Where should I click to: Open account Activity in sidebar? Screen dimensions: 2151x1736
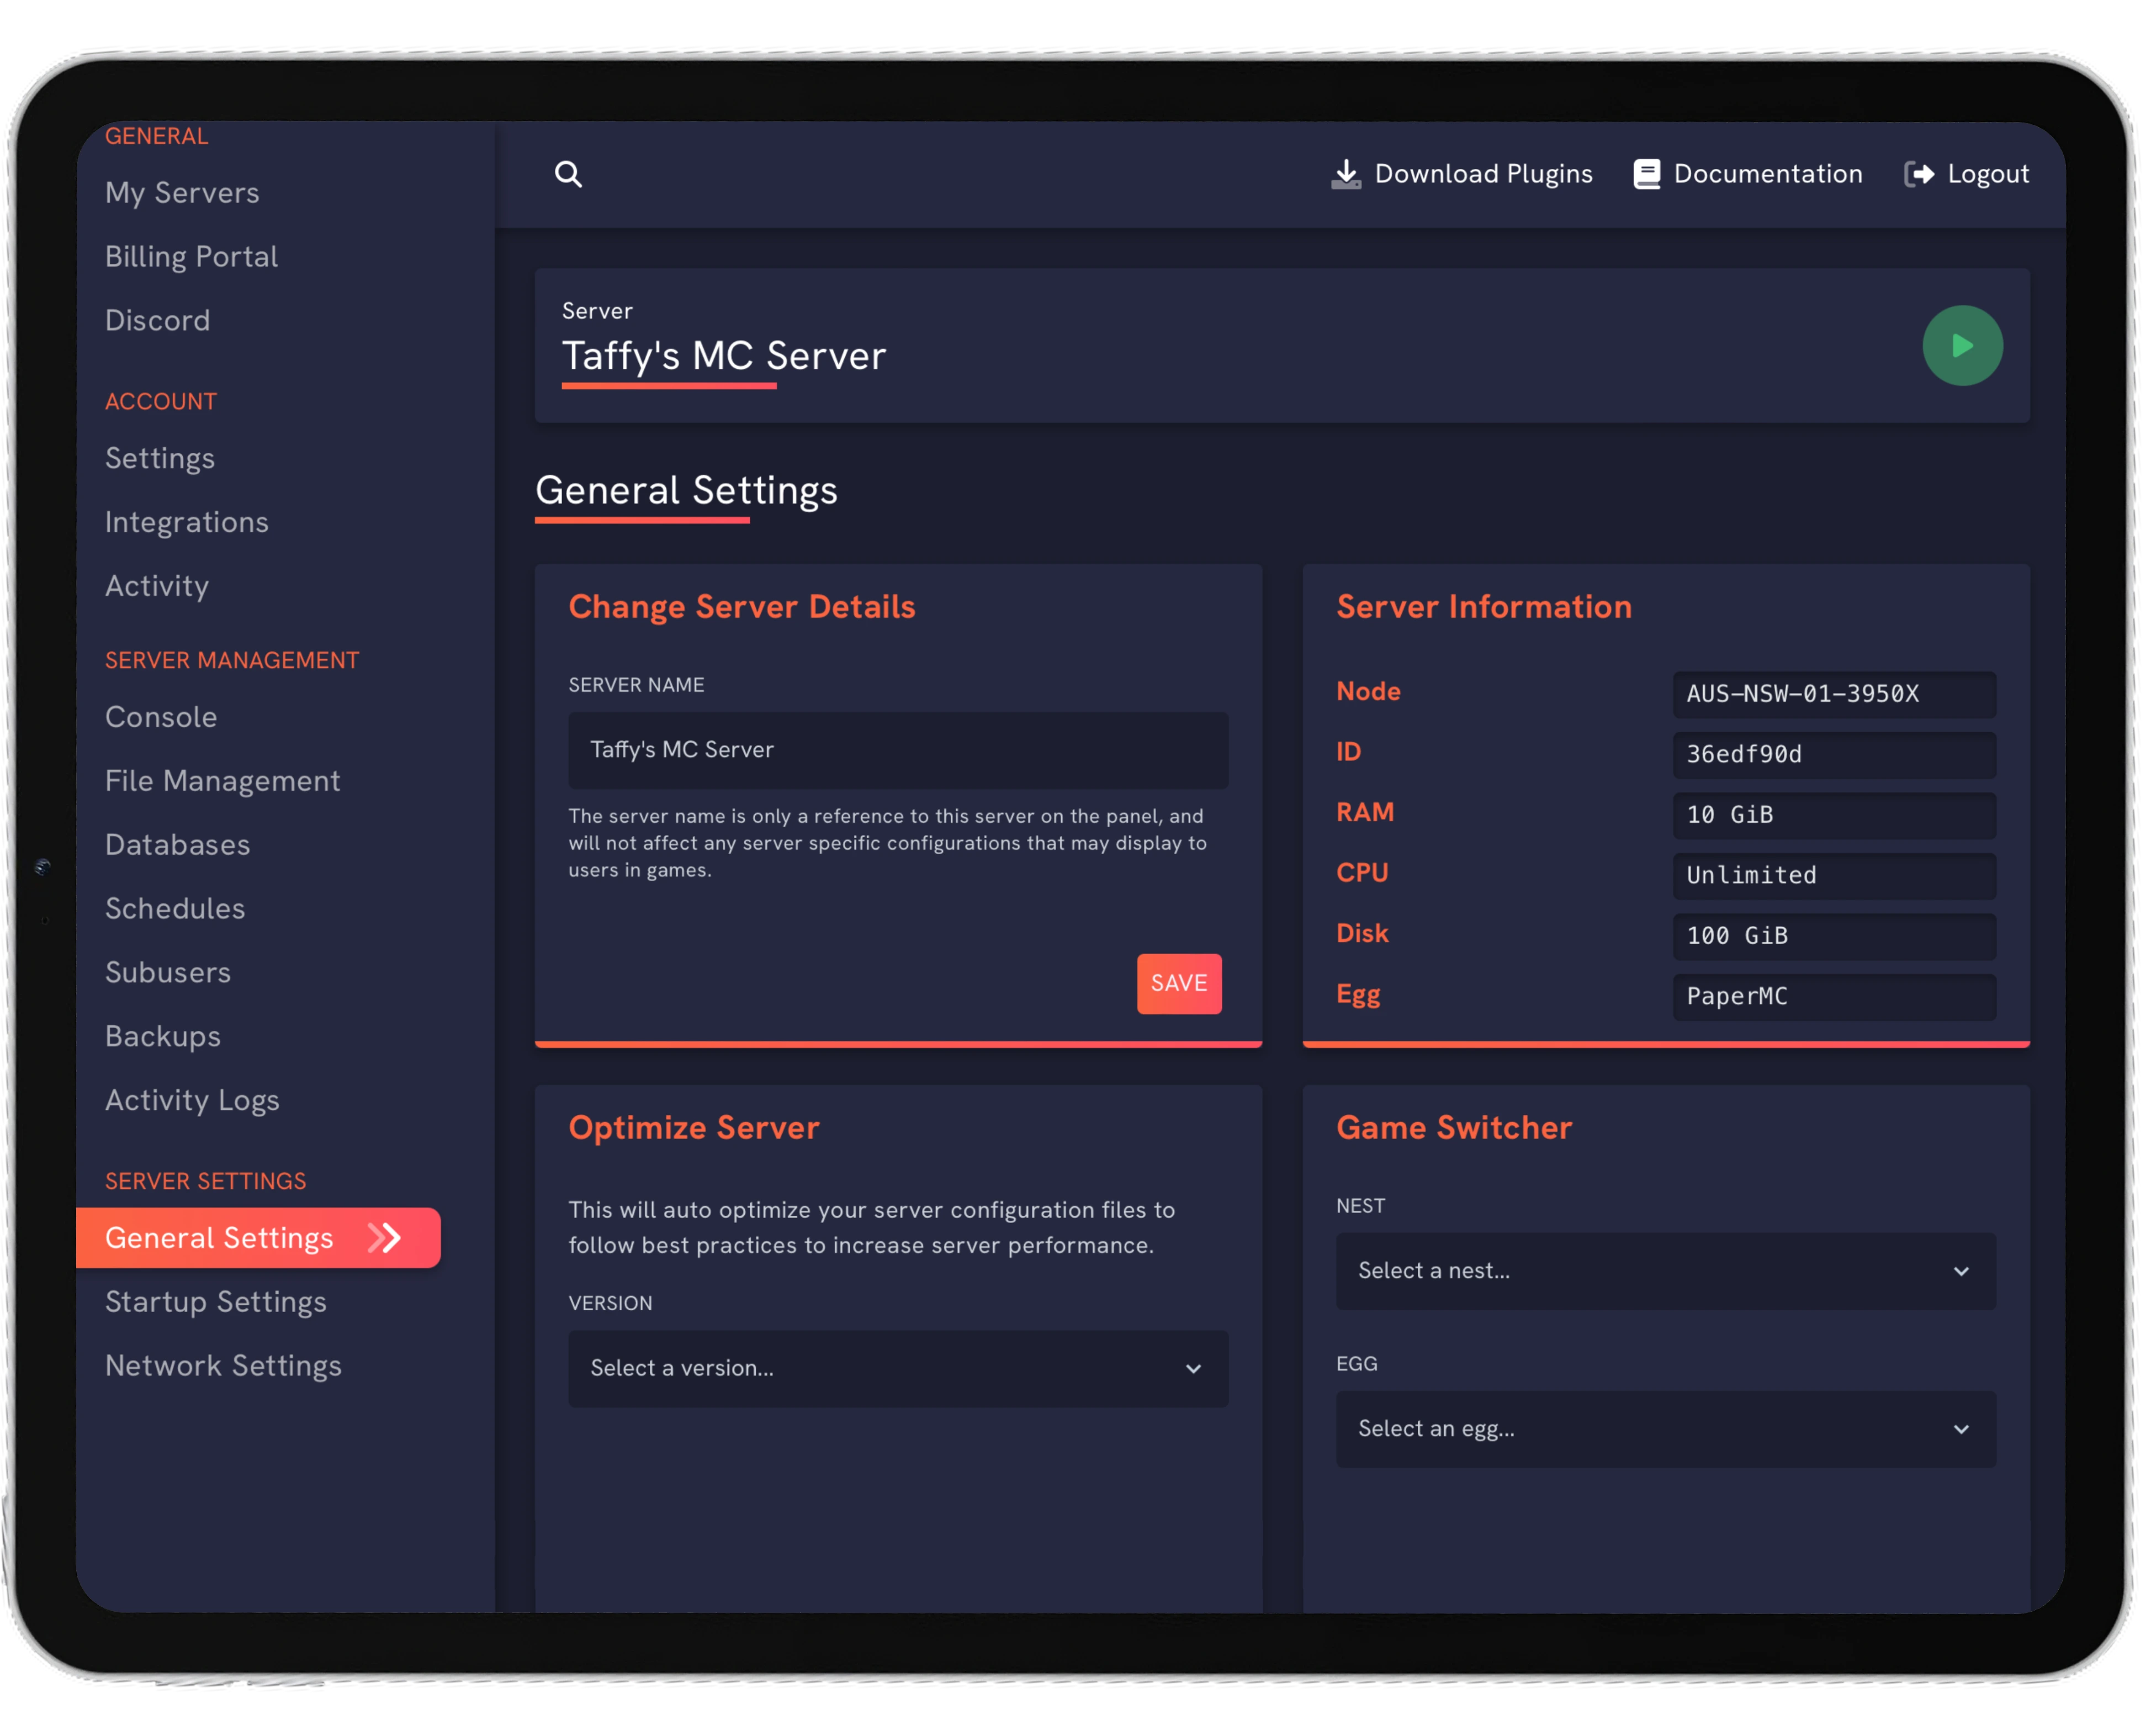tap(157, 586)
